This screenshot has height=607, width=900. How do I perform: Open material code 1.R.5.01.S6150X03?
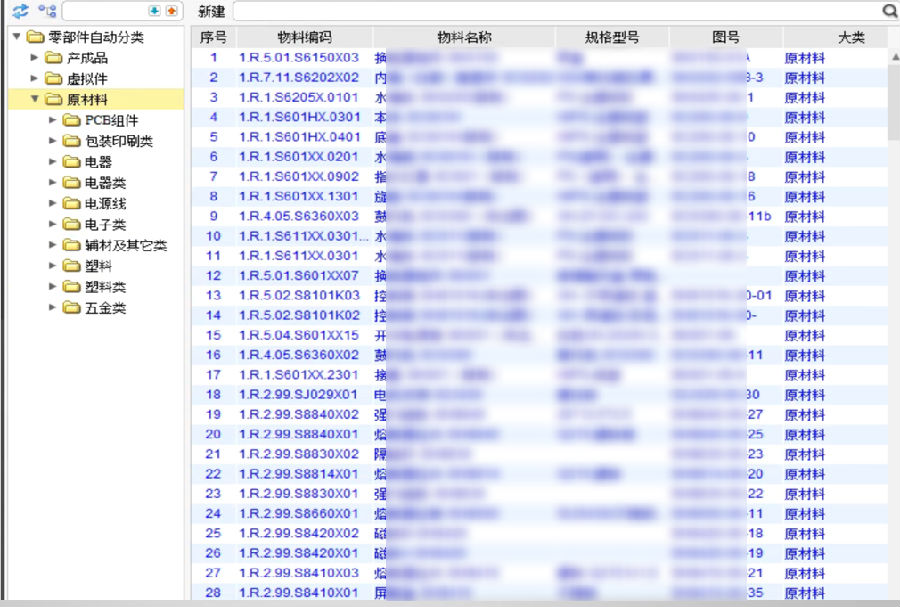(298, 58)
